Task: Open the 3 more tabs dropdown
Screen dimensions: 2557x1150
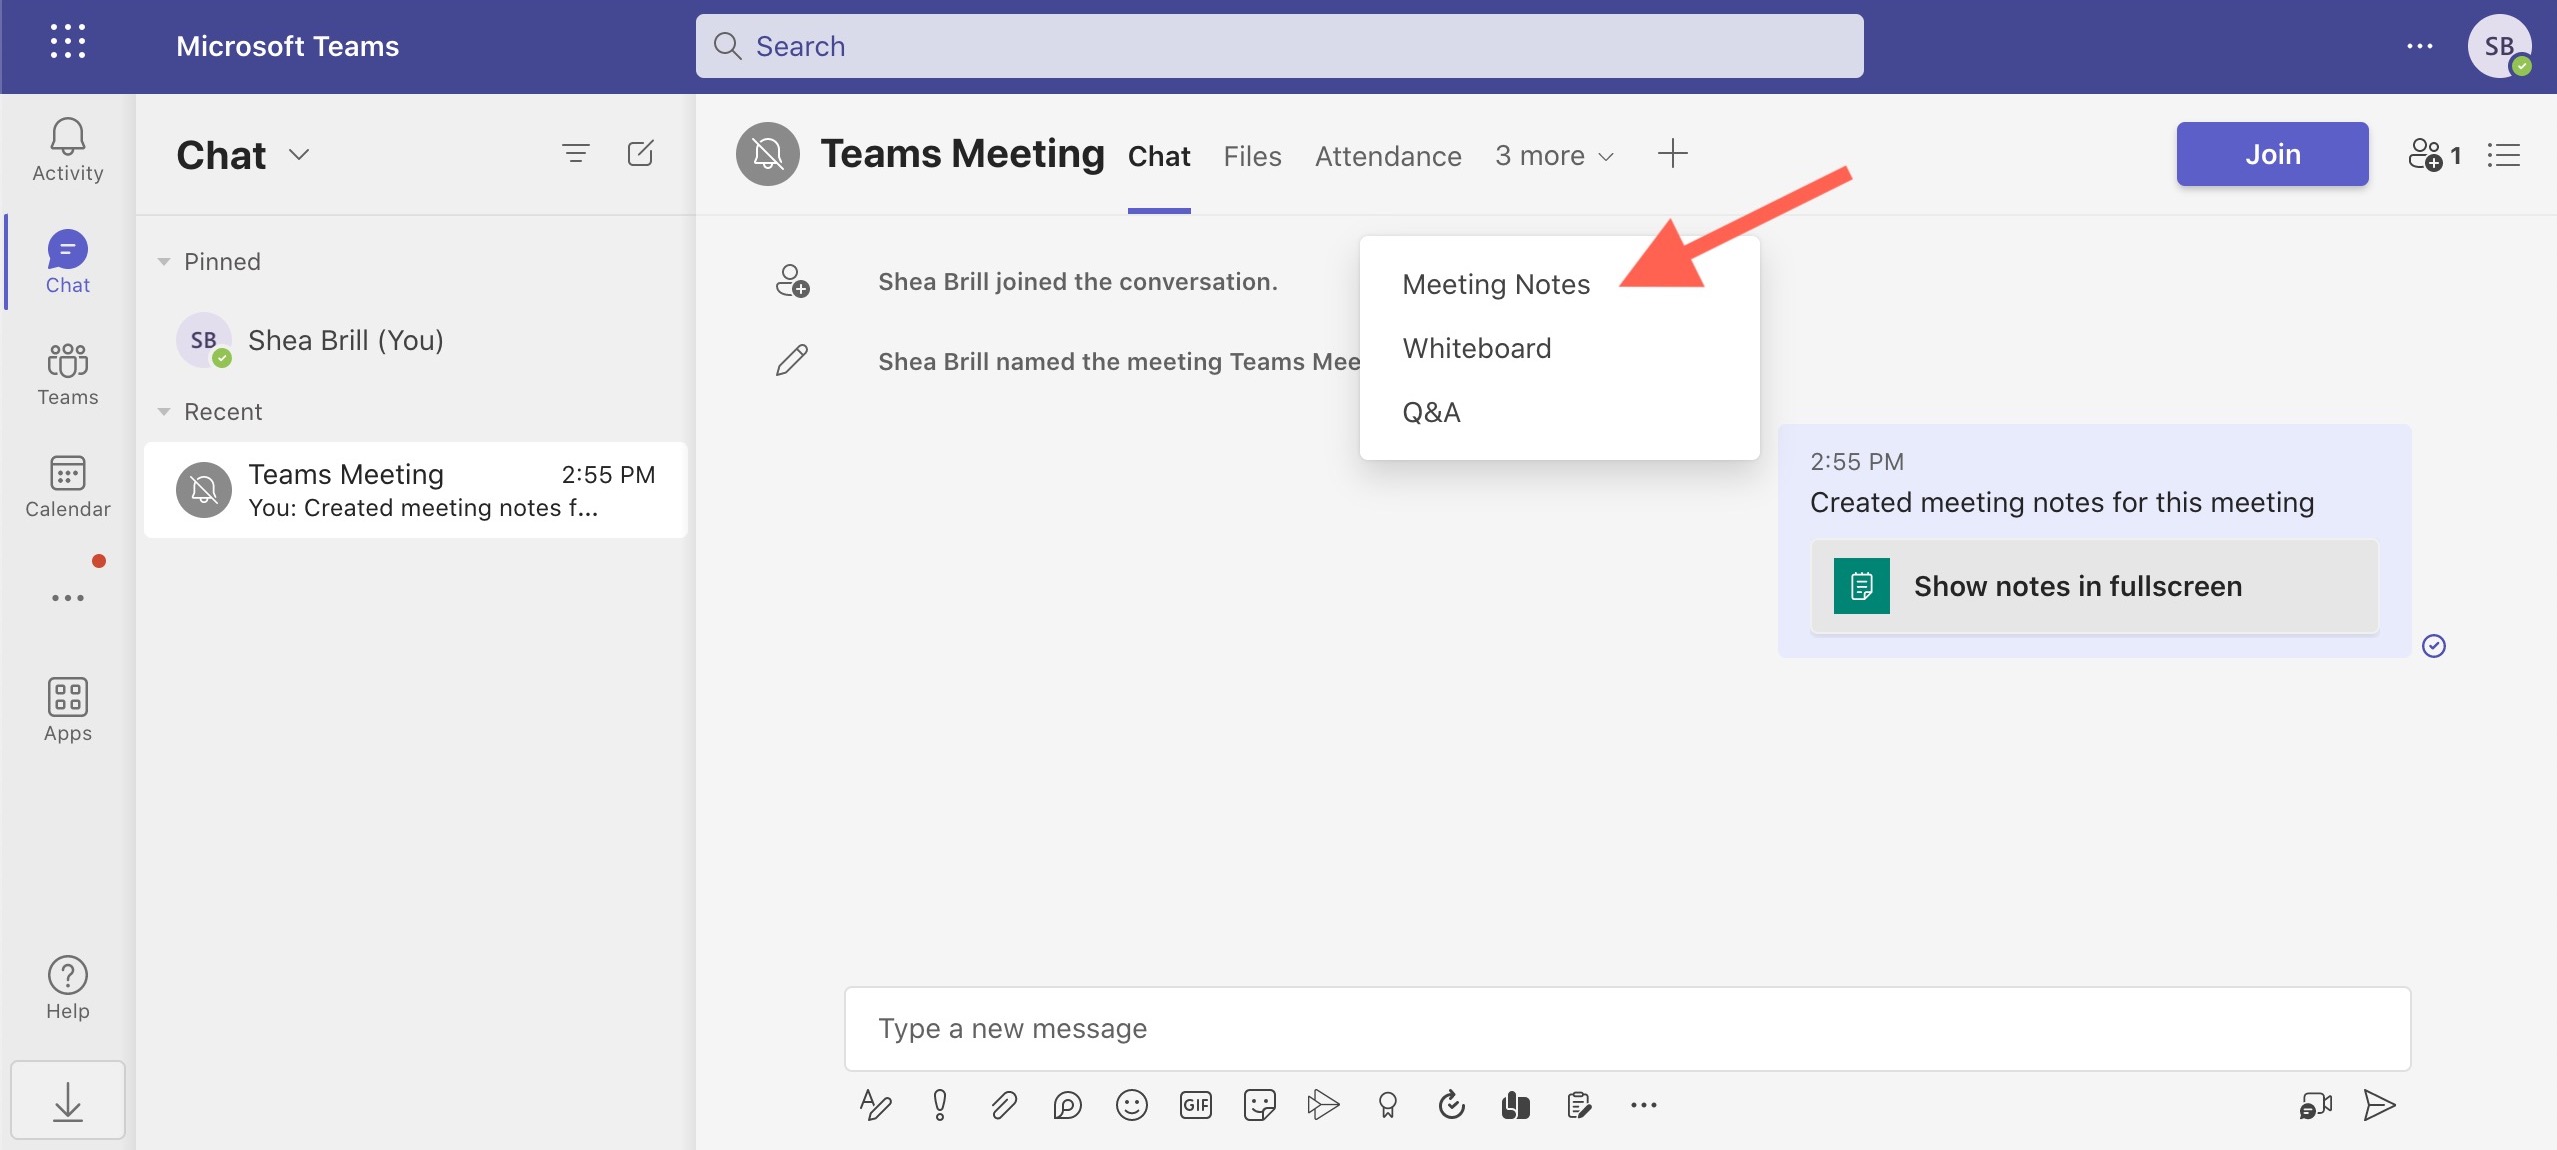Action: click(x=1554, y=156)
